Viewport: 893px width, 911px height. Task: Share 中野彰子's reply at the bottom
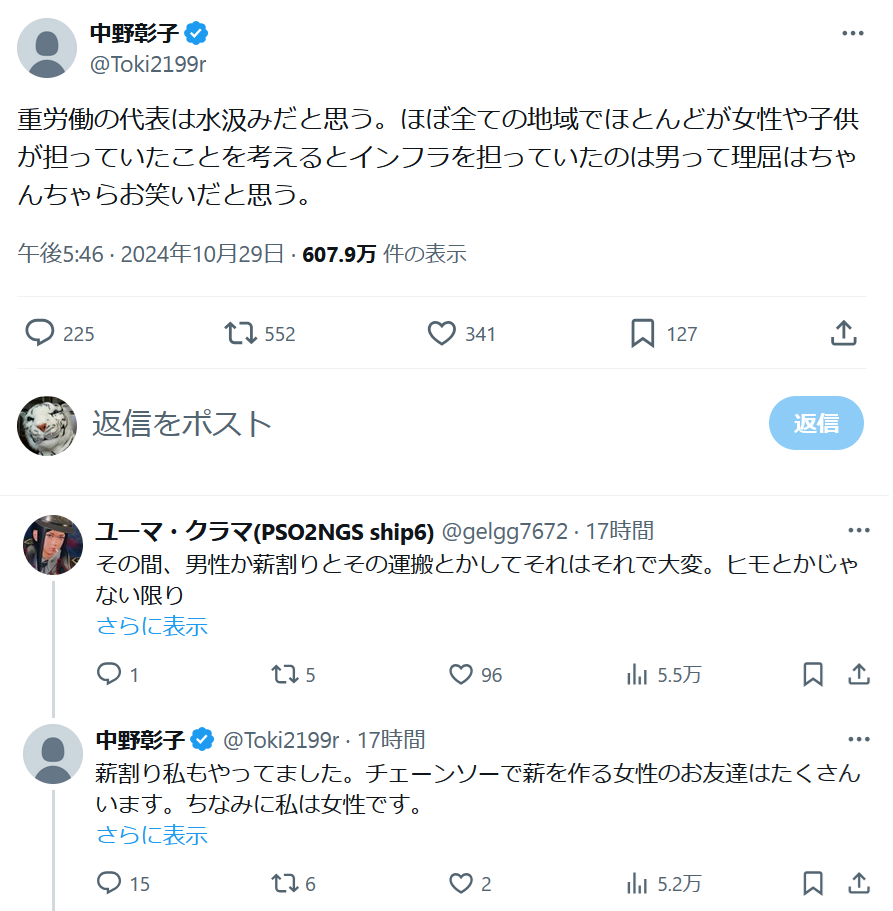pyautogui.click(x=858, y=883)
